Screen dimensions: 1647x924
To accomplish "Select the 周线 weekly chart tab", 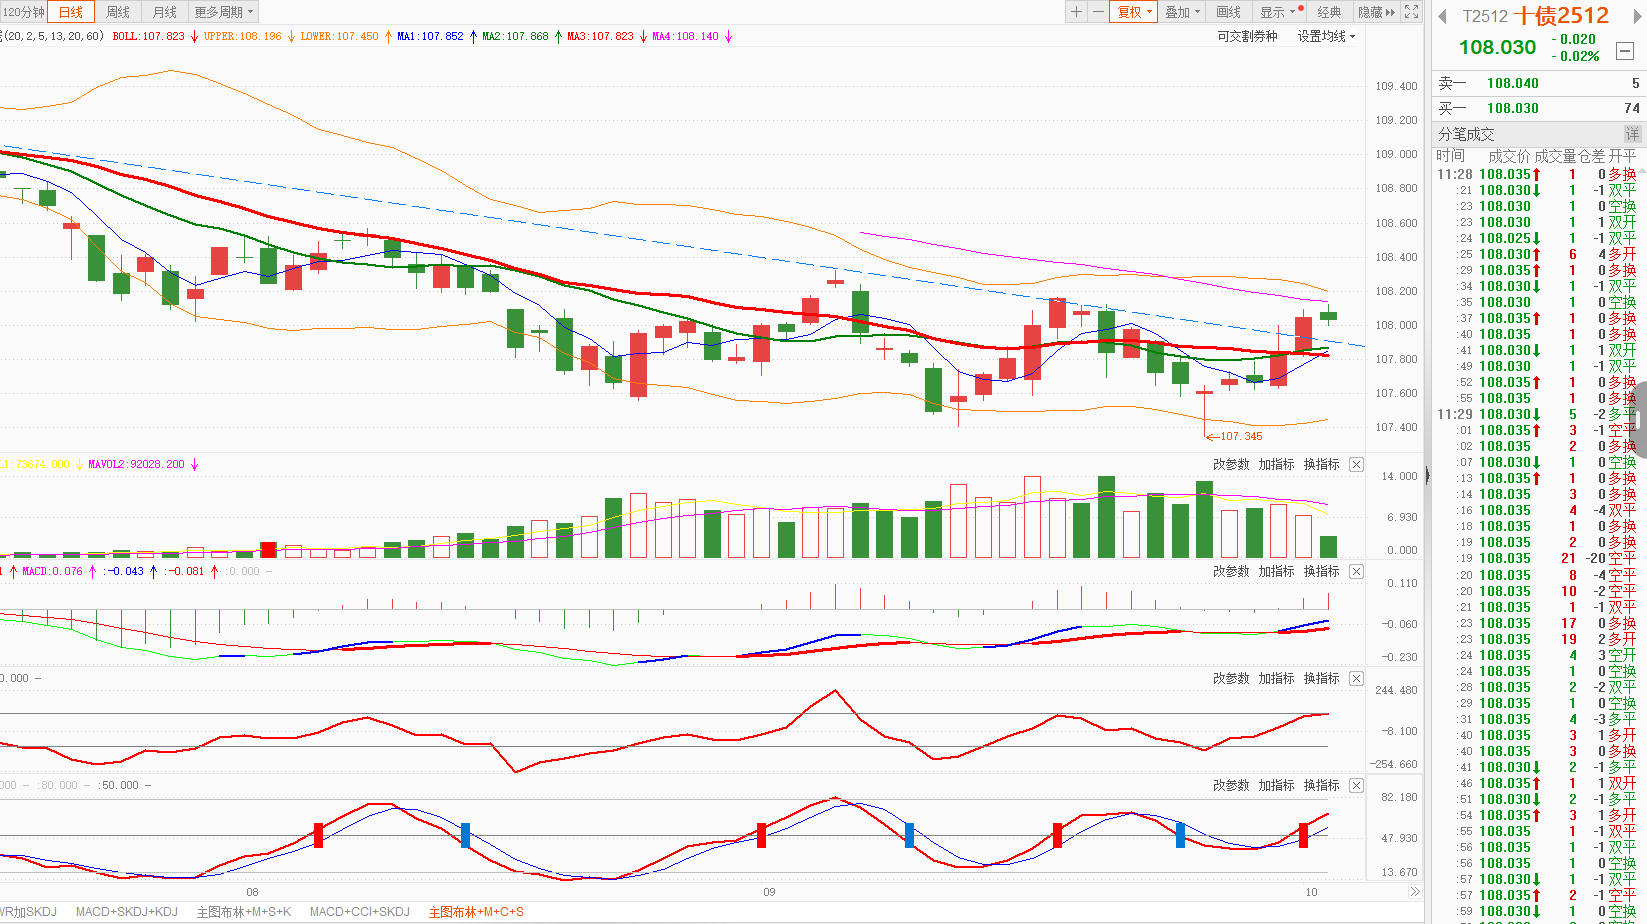I will (x=118, y=12).
